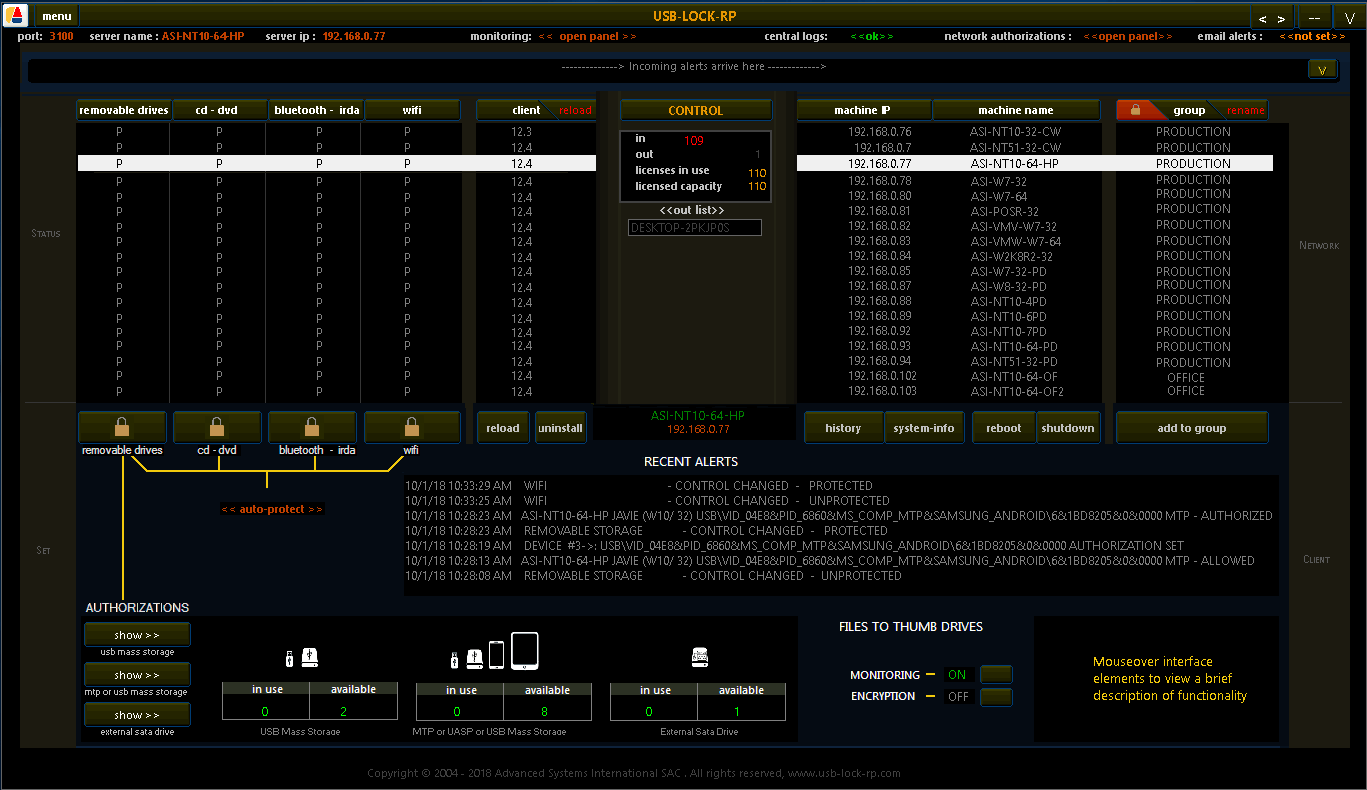Viewport: 1367px width, 790px height.
Task: Click the auto-protect link
Action: pyautogui.click(x=272, y=509)
